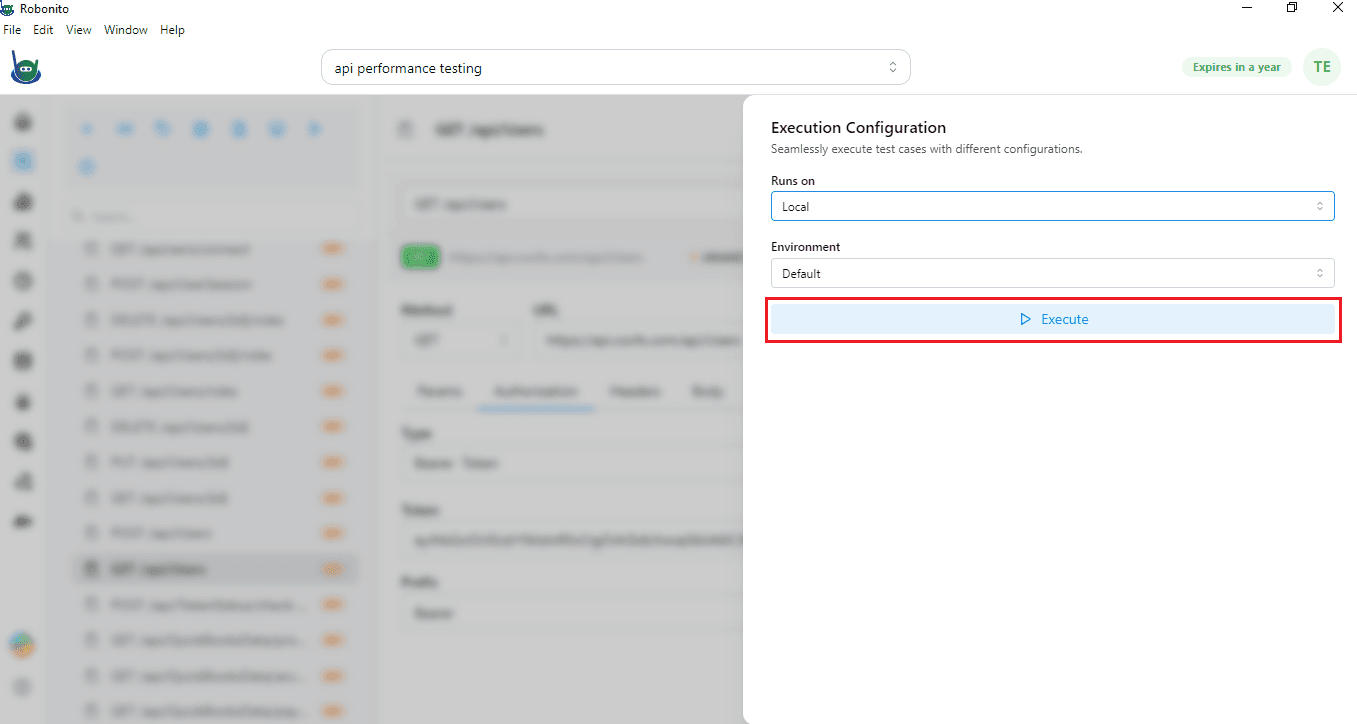The image size is (1357, 724).
Task: Open the Edit menu
Action: 43,30
